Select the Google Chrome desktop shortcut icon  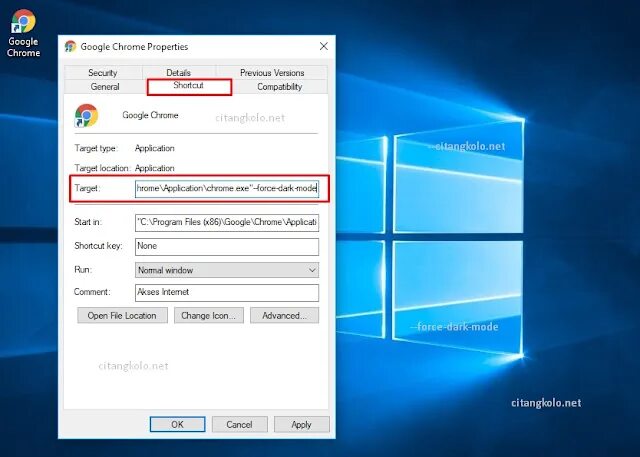pos(23,33)
